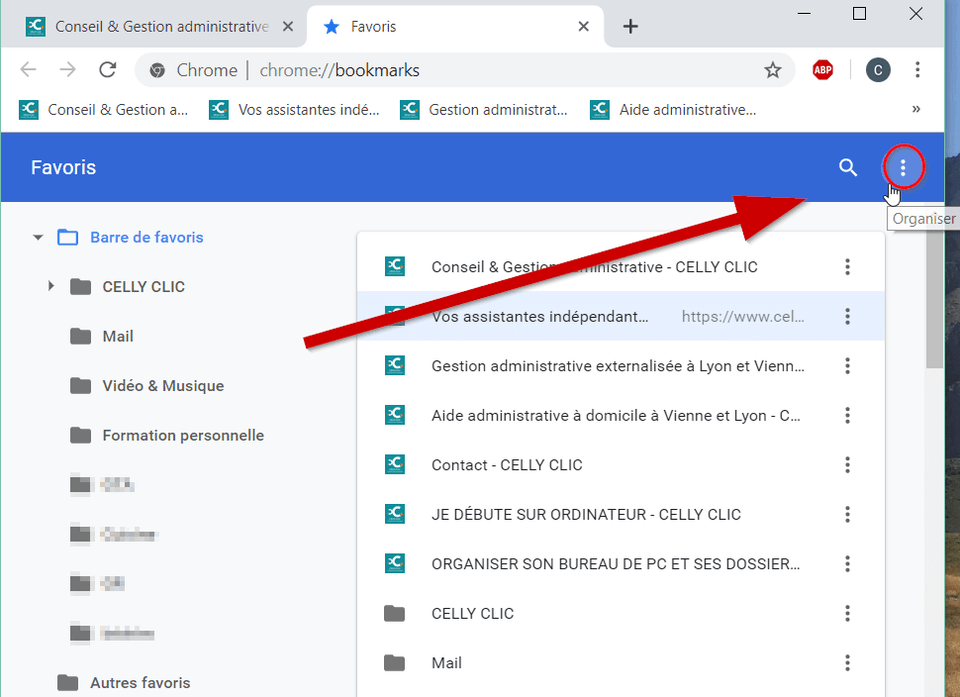The height and width of the screenshot is (697, 960).
Task: Open more actions for Vos assistantes indépendant bookmark
Action: [x=847, y=316]
